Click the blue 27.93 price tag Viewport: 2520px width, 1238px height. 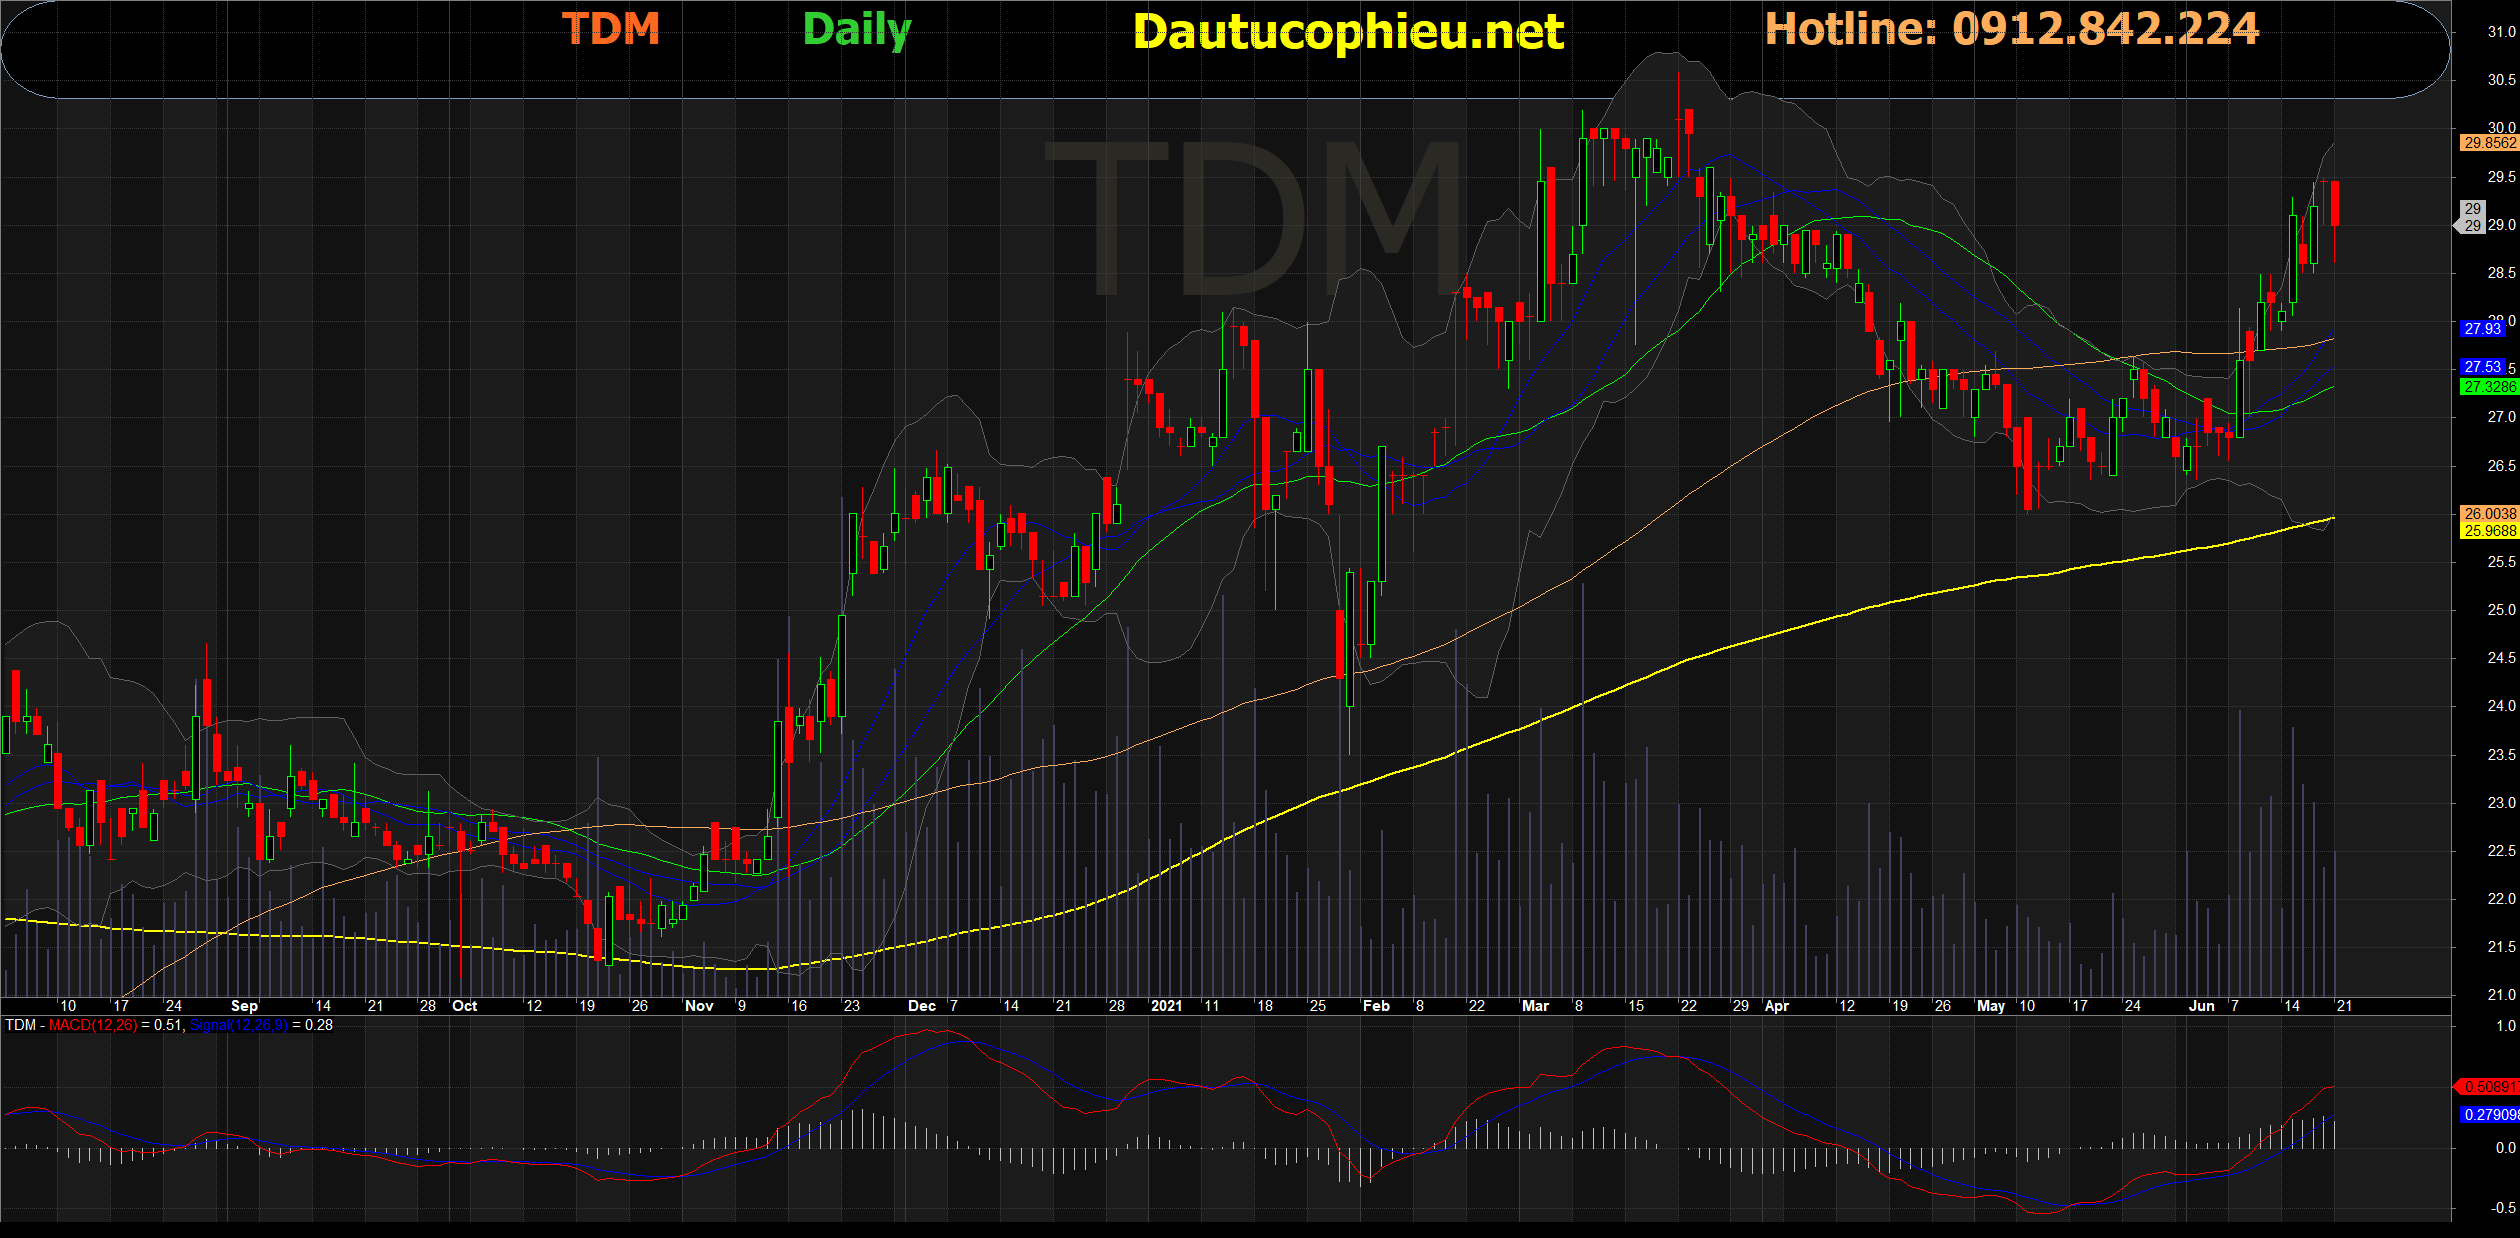[2482, 328]
